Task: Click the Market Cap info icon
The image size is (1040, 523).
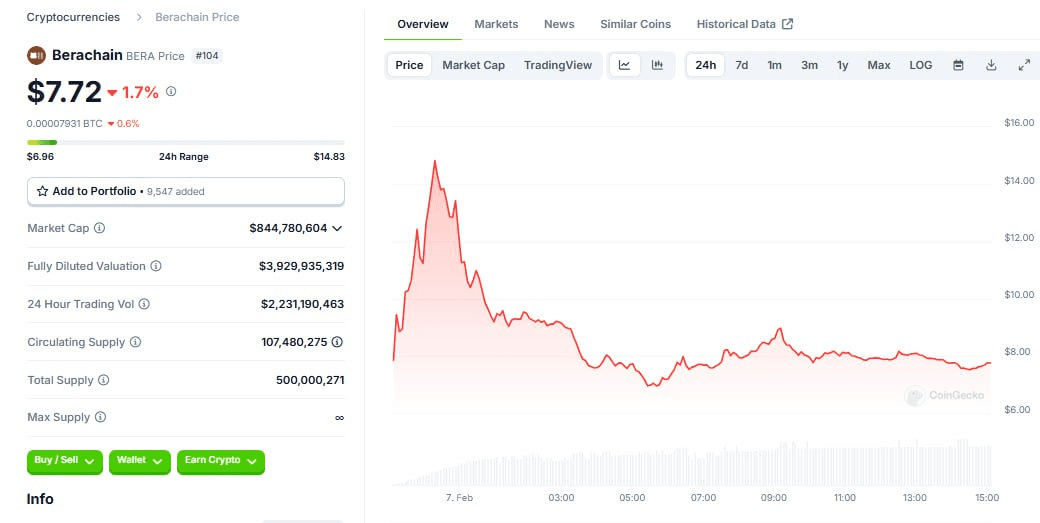Action: coord(99,228)
